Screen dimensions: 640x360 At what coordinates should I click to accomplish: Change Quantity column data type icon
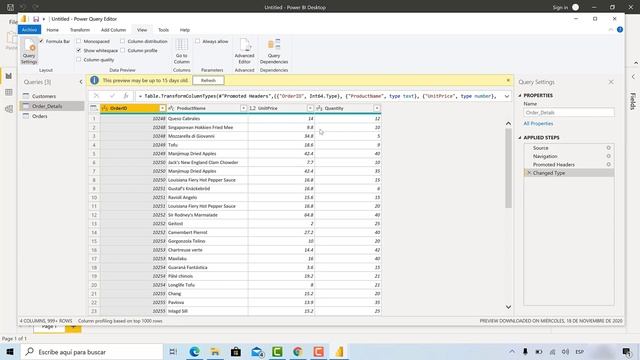pyautogui.click(x=319, y=108)
